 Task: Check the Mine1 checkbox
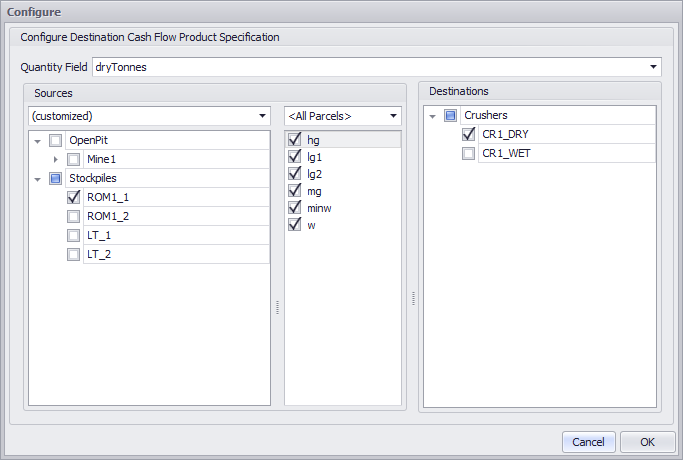74,159
